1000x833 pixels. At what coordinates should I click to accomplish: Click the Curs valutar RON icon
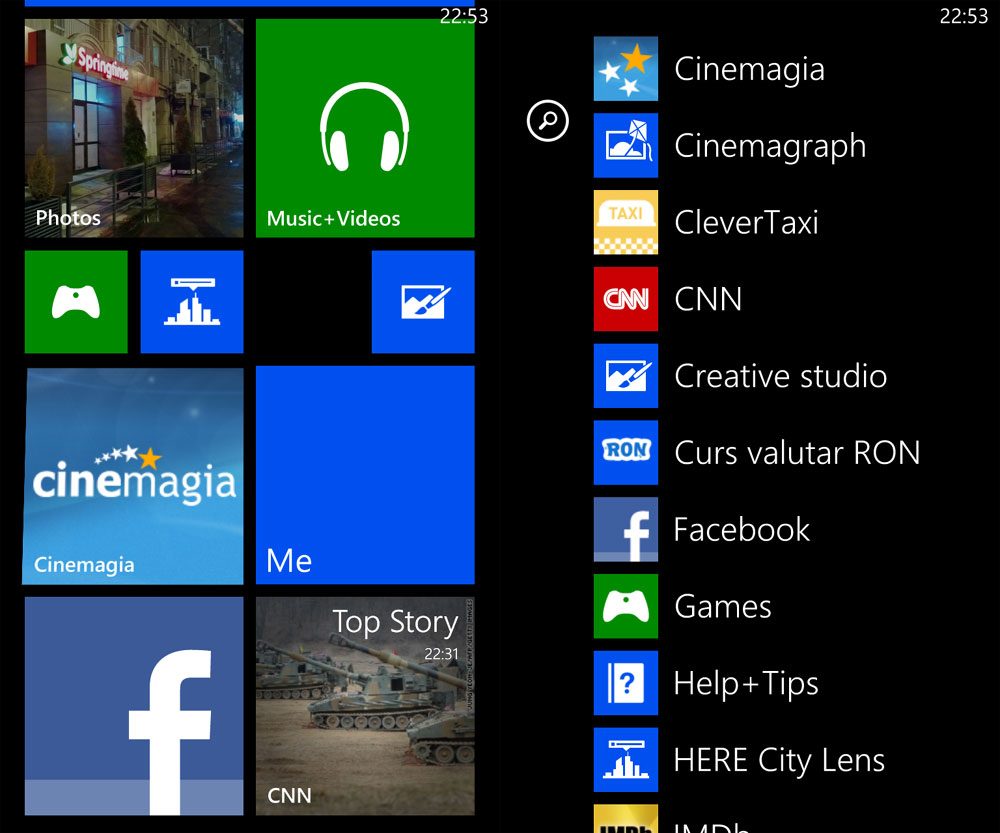click(x=626, y=452)
